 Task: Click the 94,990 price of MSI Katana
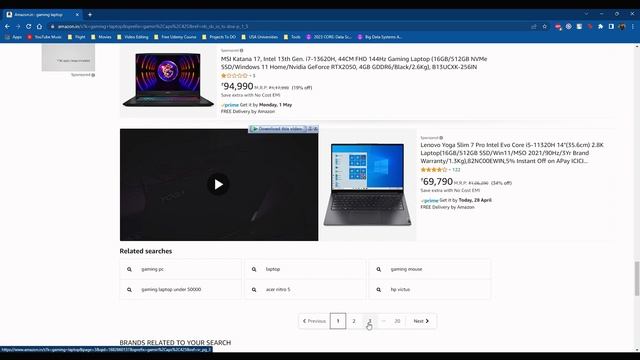coord(237,87)
